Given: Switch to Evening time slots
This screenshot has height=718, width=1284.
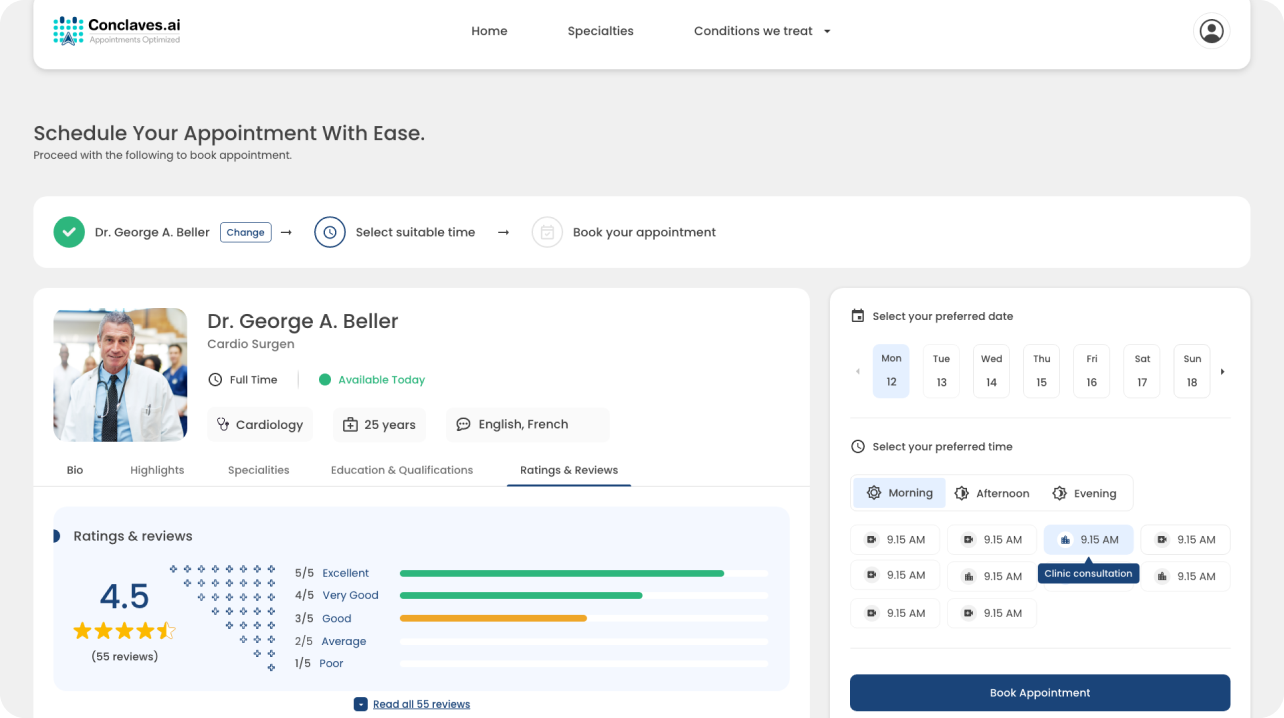Looking at the screenshot, I should 1084,493.
